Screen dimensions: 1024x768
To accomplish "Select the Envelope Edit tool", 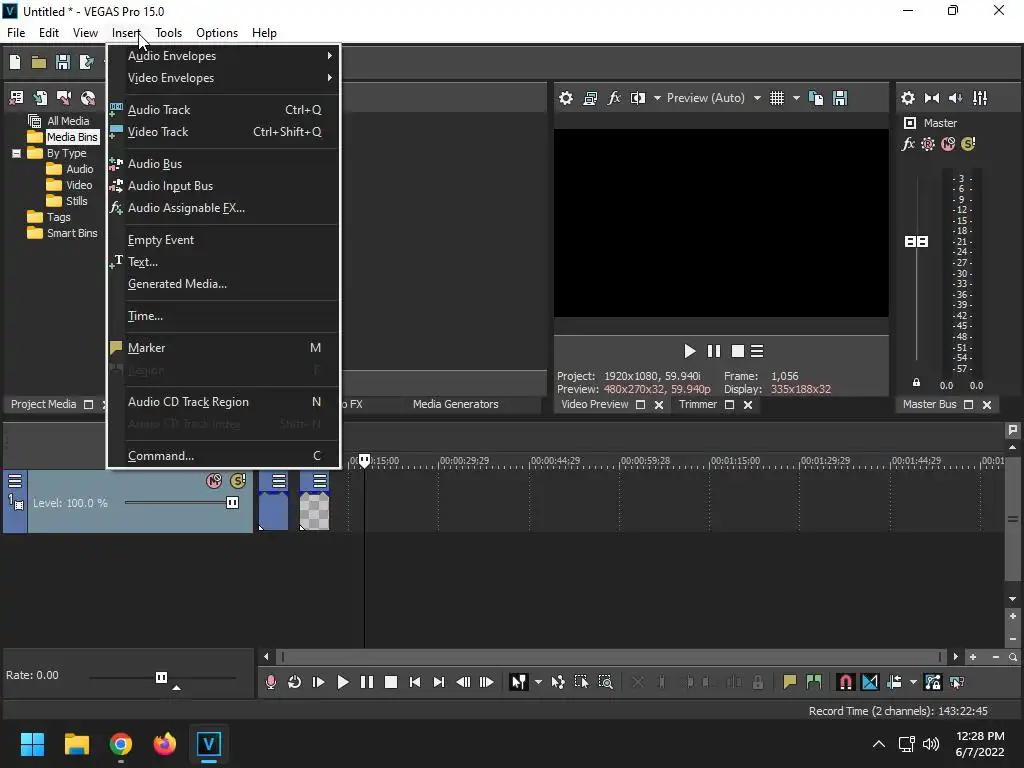I will [558, 682].
